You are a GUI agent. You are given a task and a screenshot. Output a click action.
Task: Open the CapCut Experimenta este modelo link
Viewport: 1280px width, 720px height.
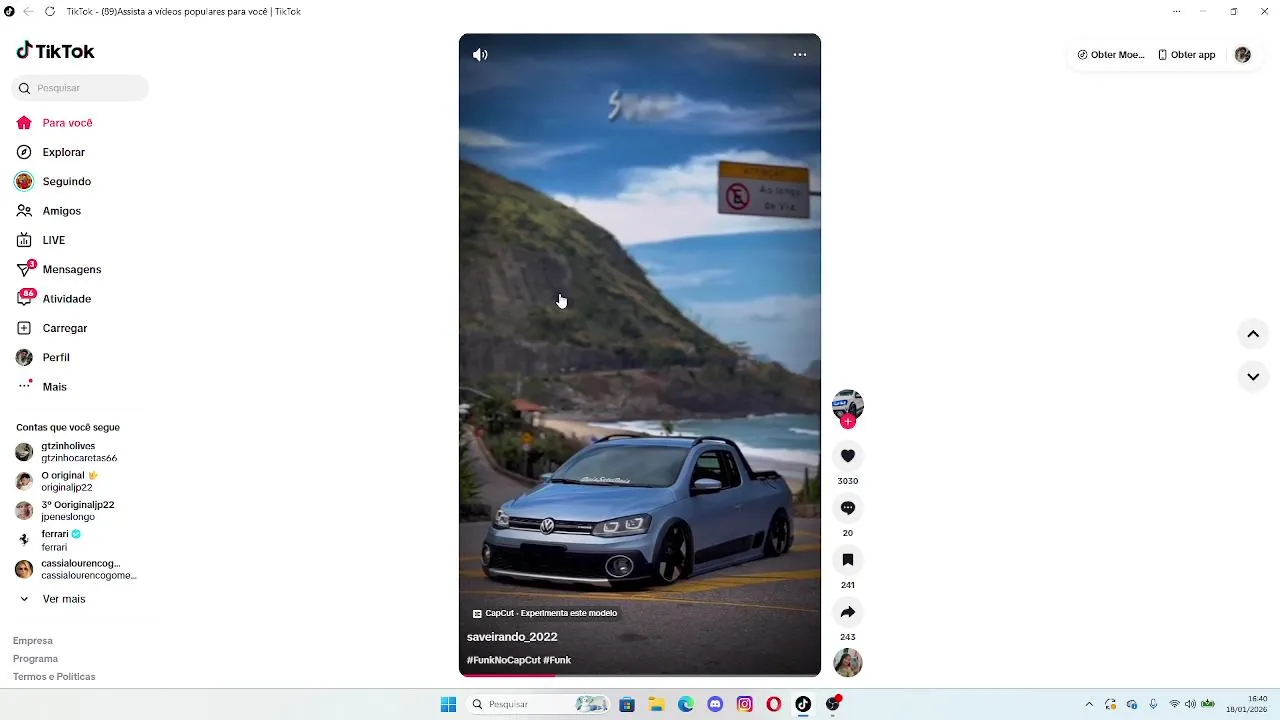pyautogui.click(x=545, y=613)
